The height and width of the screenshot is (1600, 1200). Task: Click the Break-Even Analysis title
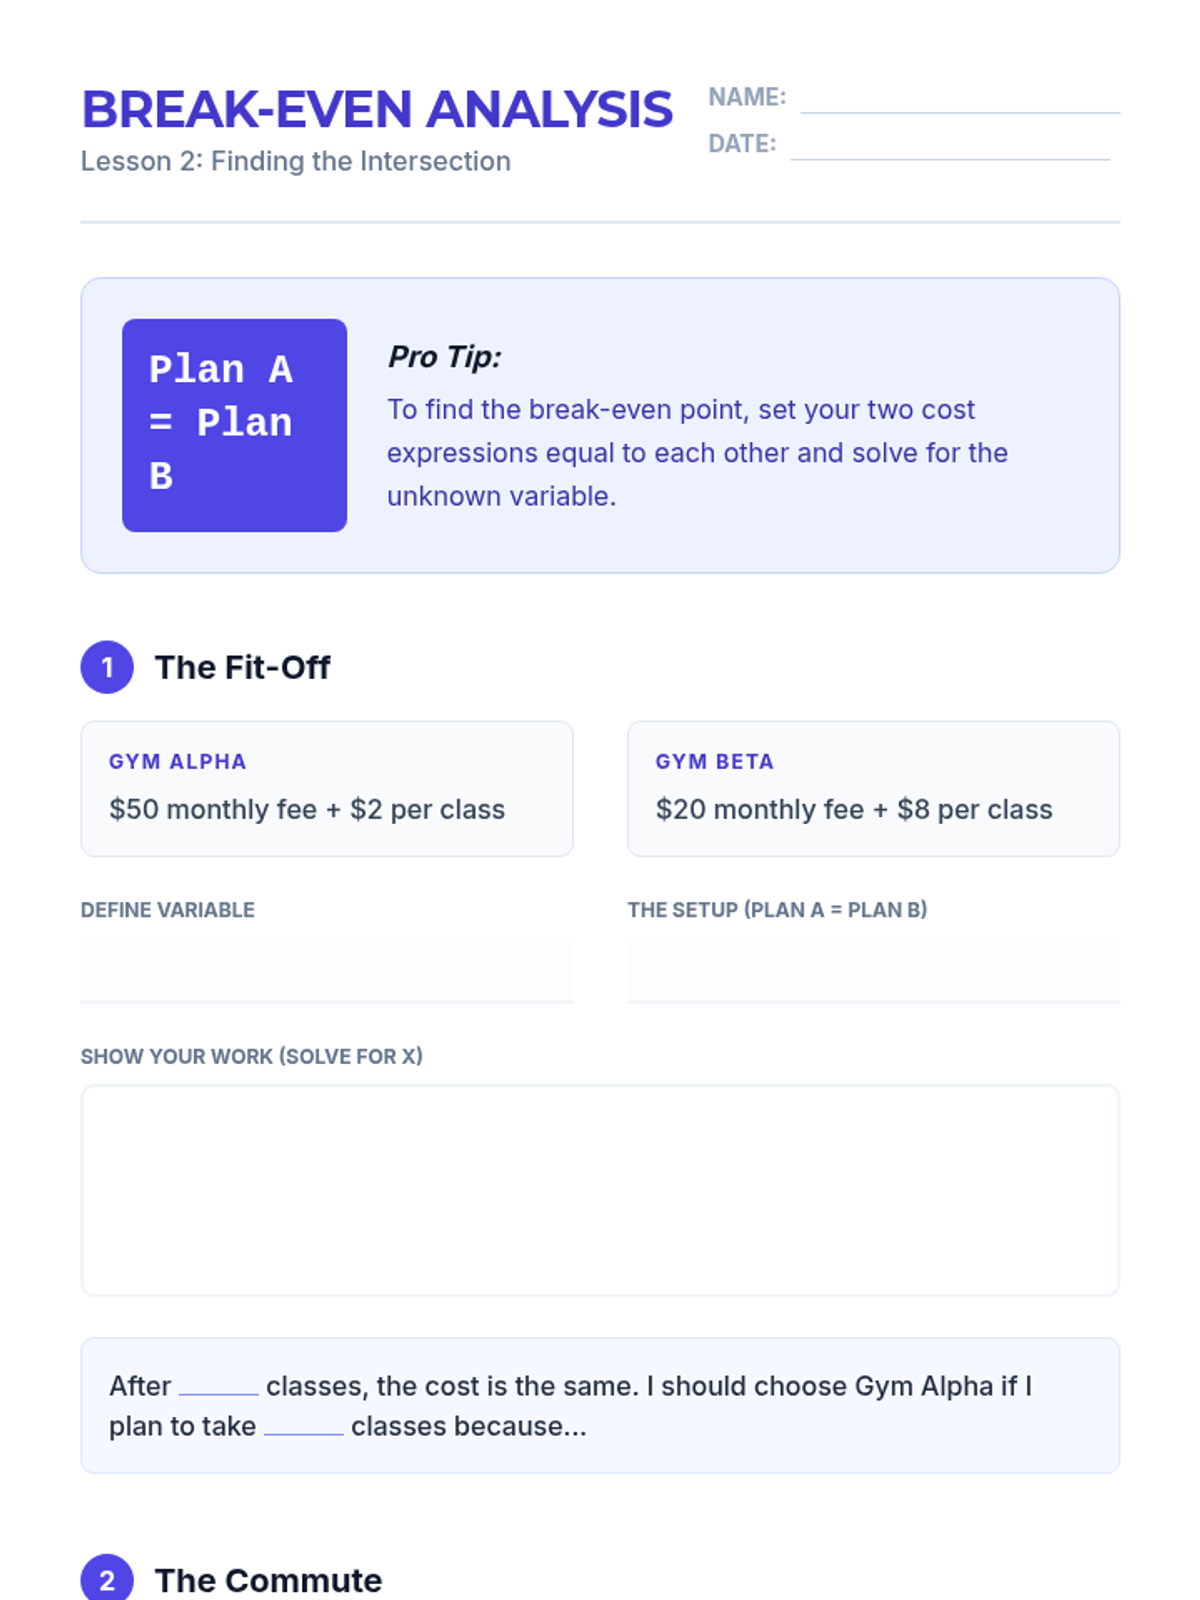click(x=377, y=109)
